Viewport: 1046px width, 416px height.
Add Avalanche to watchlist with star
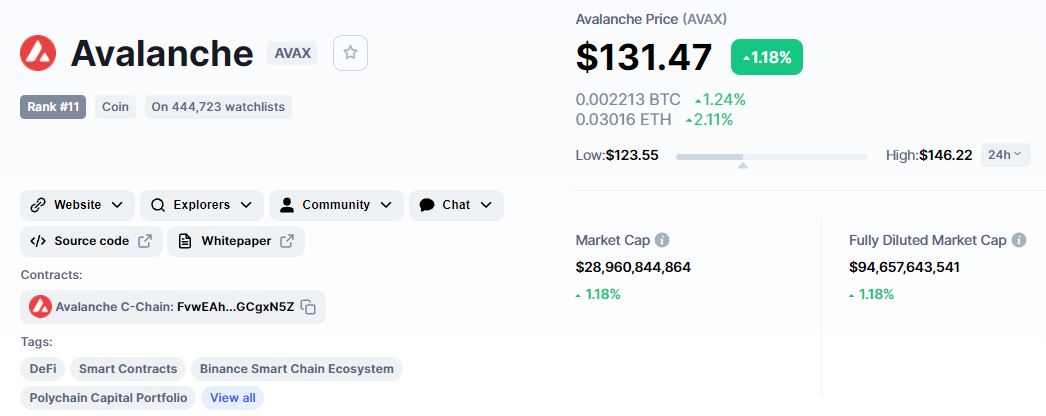coord(350,53)
